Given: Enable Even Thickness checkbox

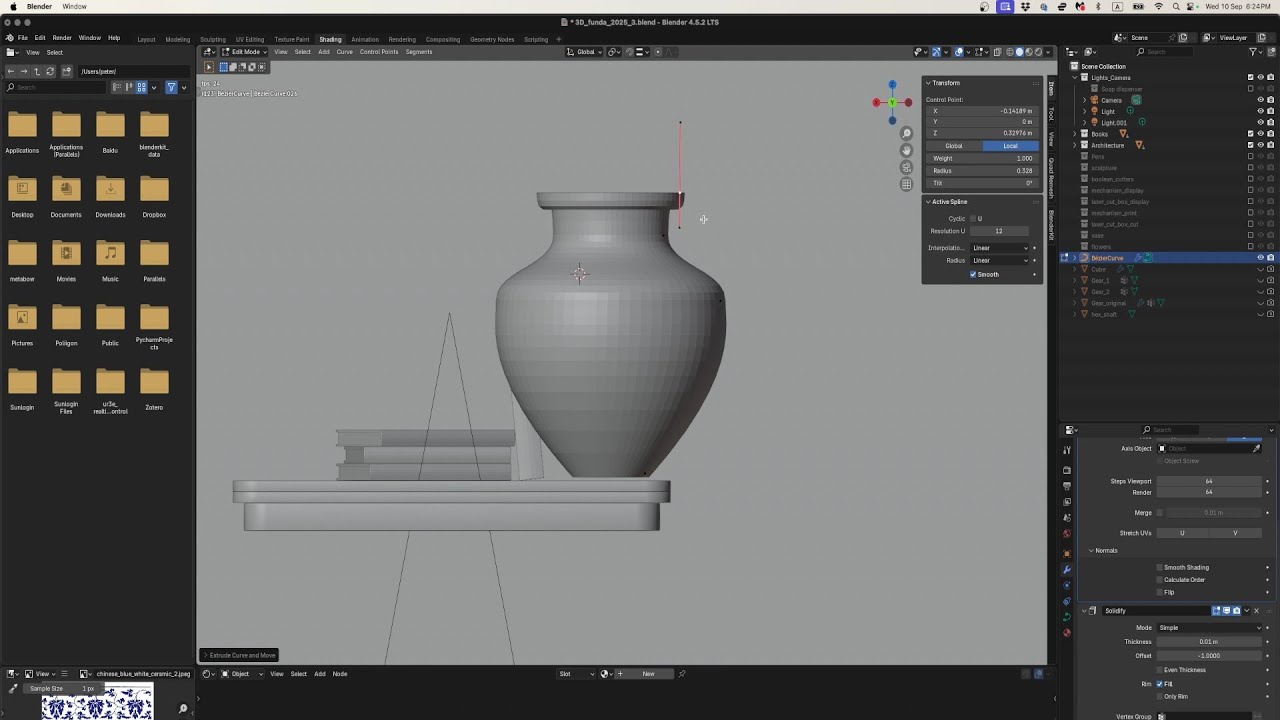Looking at the screenshot, I should (x=1160, y=670).
